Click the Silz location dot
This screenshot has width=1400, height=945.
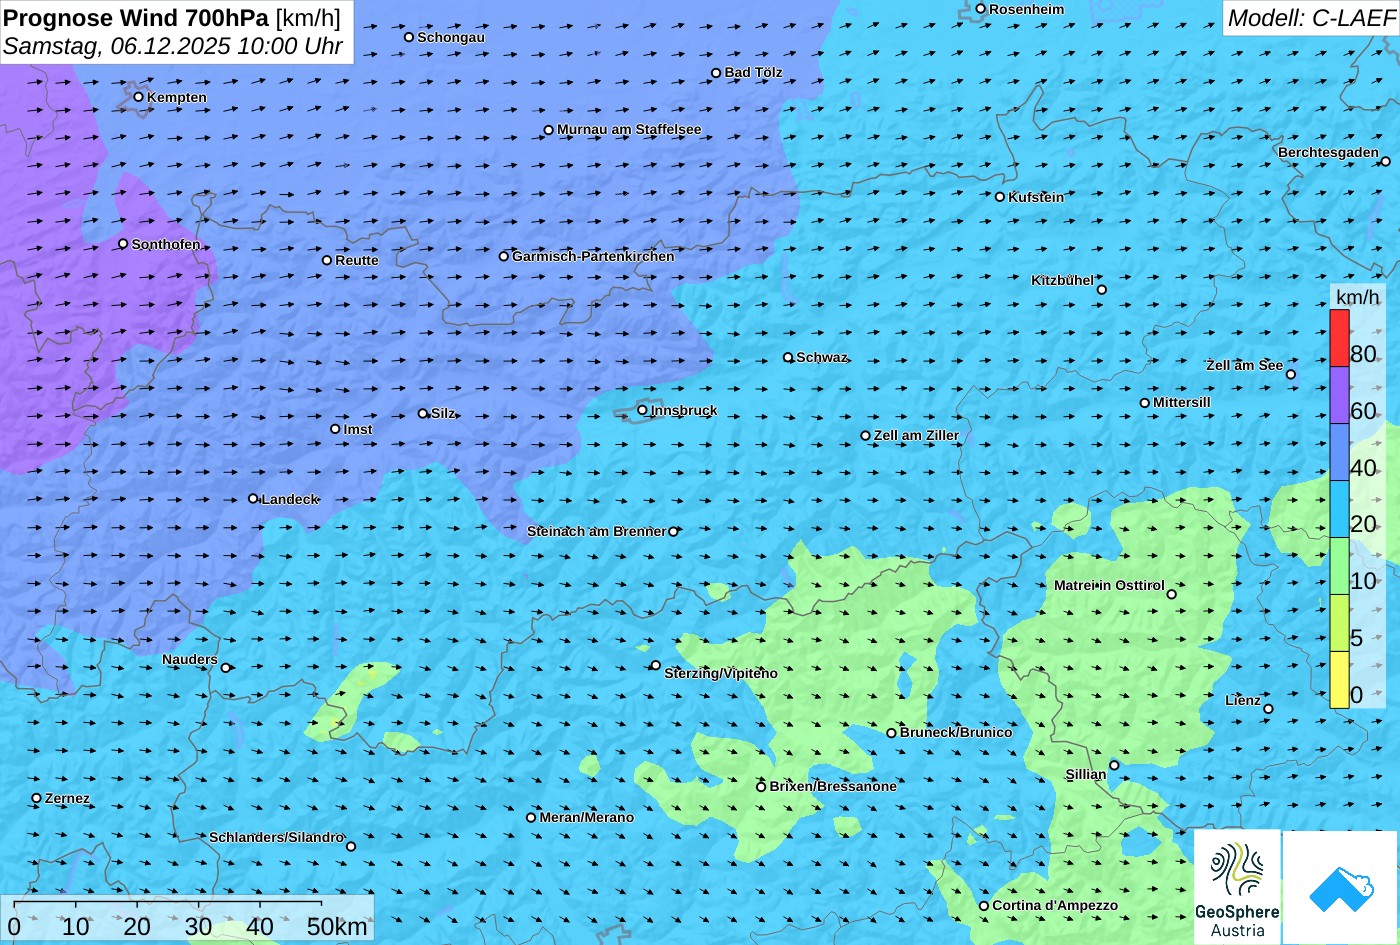423,413
